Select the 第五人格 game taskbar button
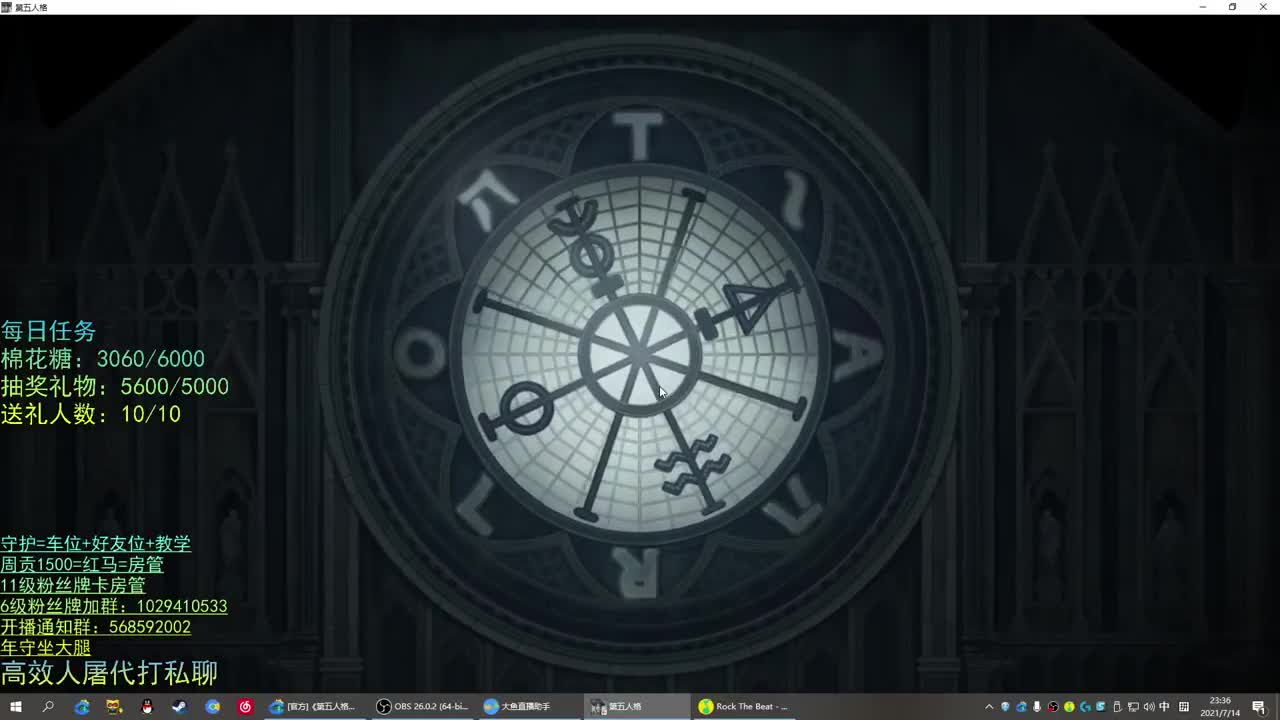 [636, 707]
